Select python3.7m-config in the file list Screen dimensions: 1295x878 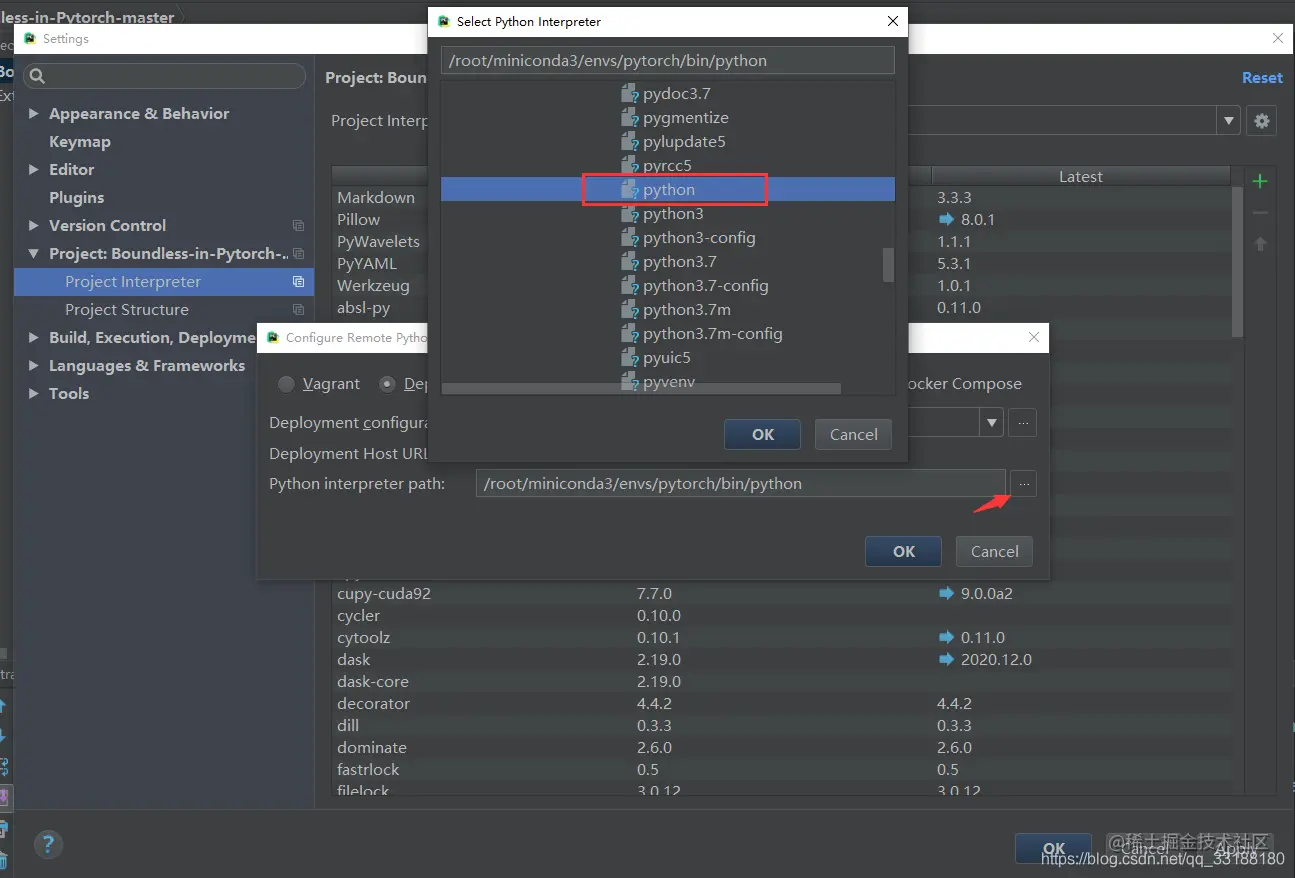713,334
